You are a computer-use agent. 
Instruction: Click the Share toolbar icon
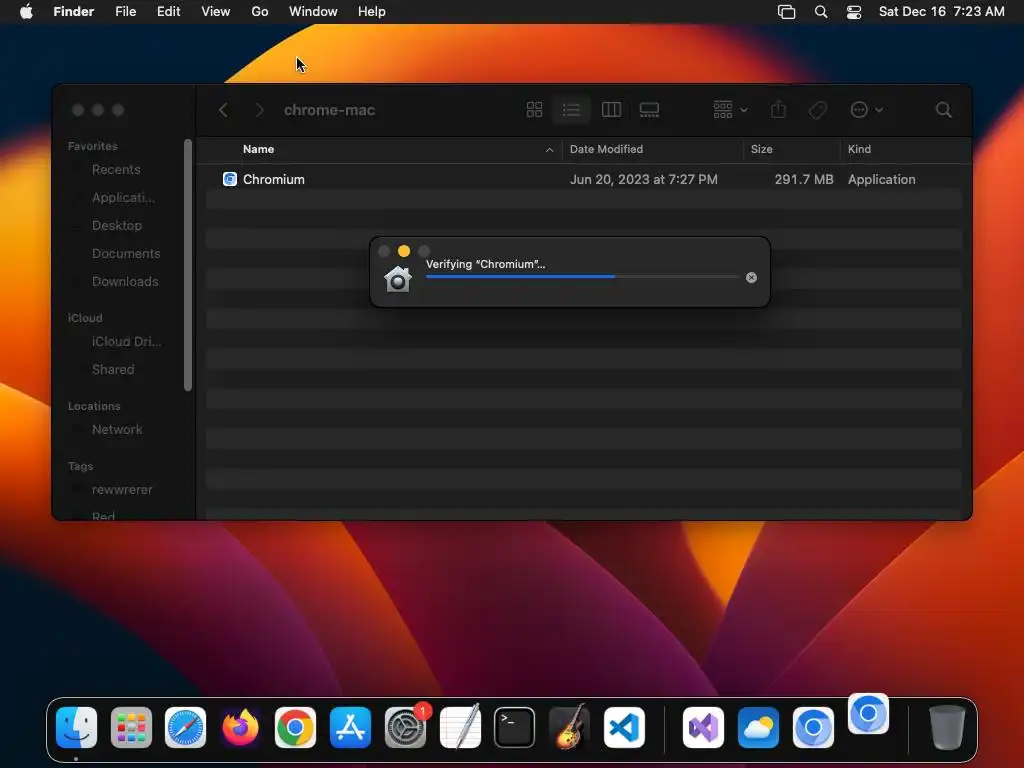tap(778, 110)
